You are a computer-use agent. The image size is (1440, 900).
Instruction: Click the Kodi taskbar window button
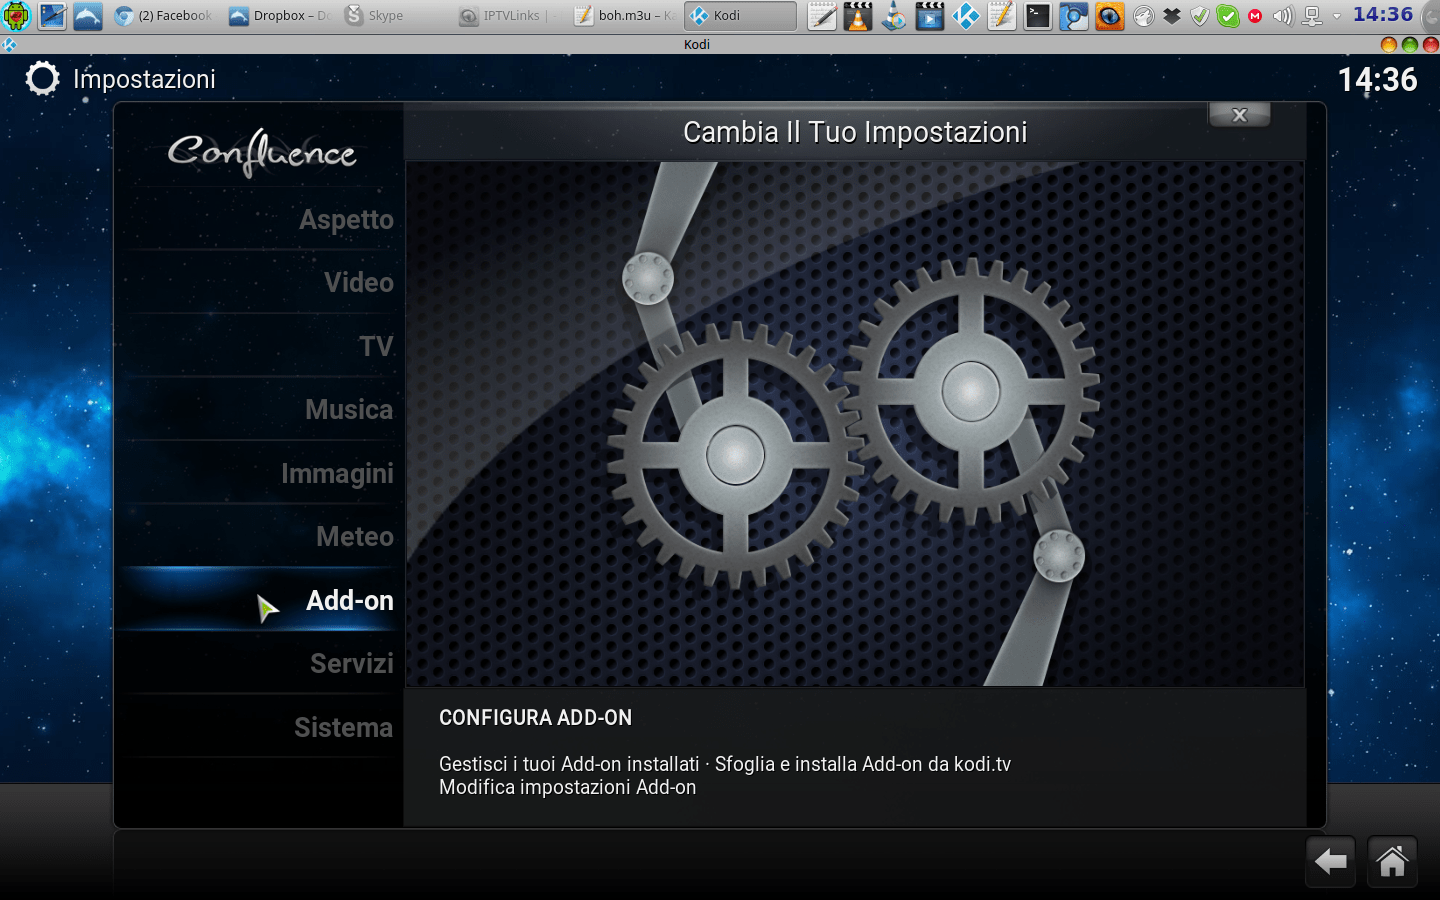point(741,15)
